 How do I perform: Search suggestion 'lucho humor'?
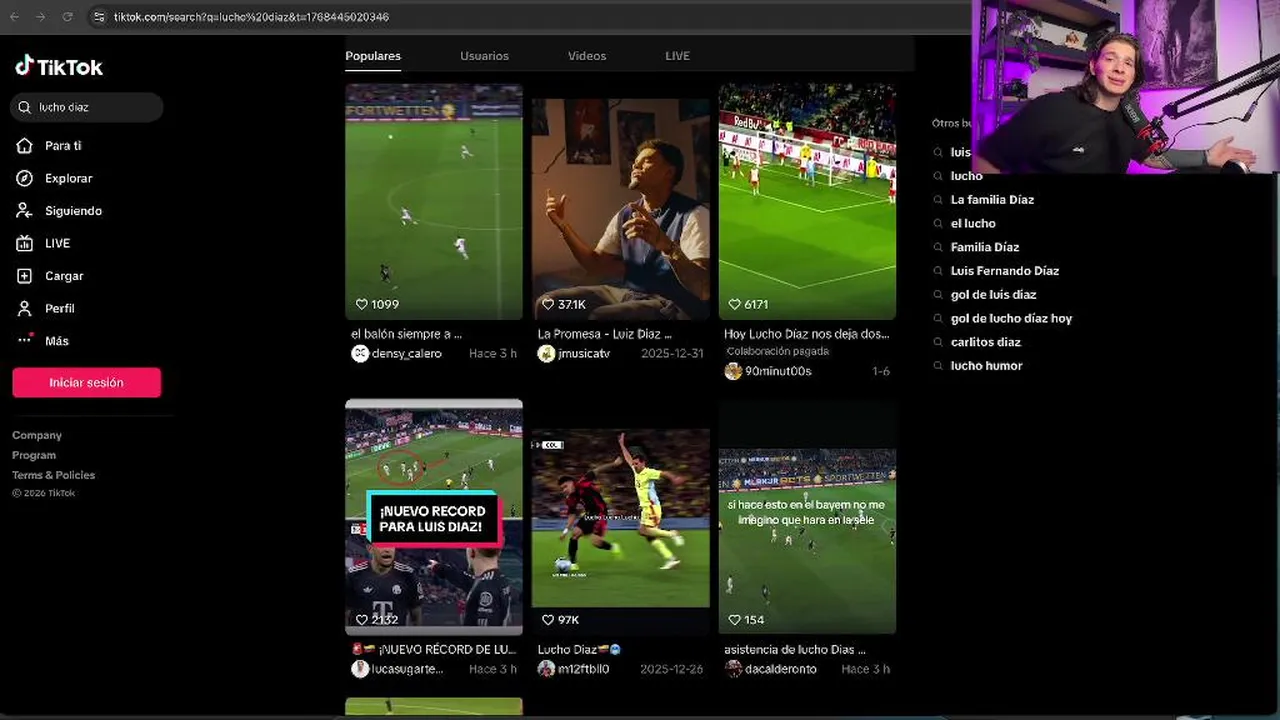(x=986, y=366)
